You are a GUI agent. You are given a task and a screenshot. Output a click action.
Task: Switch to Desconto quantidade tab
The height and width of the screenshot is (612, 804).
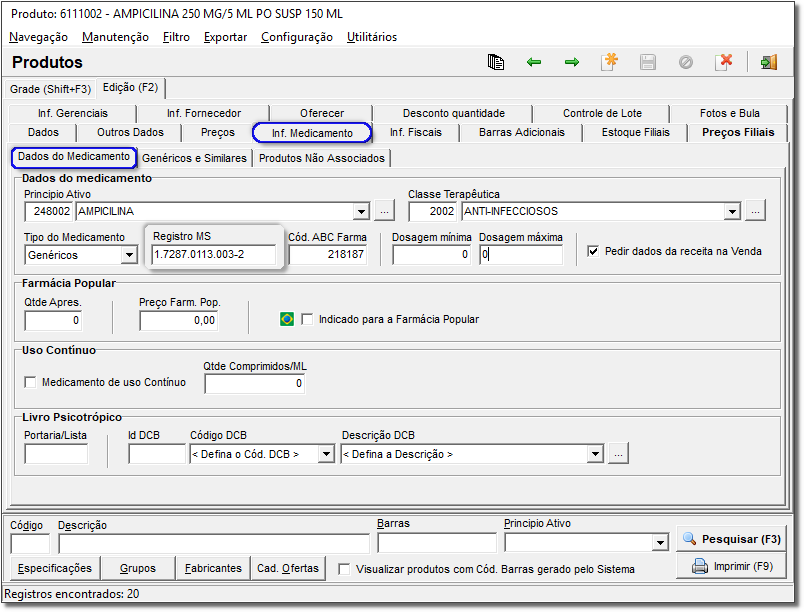click(x=454, y=113)
